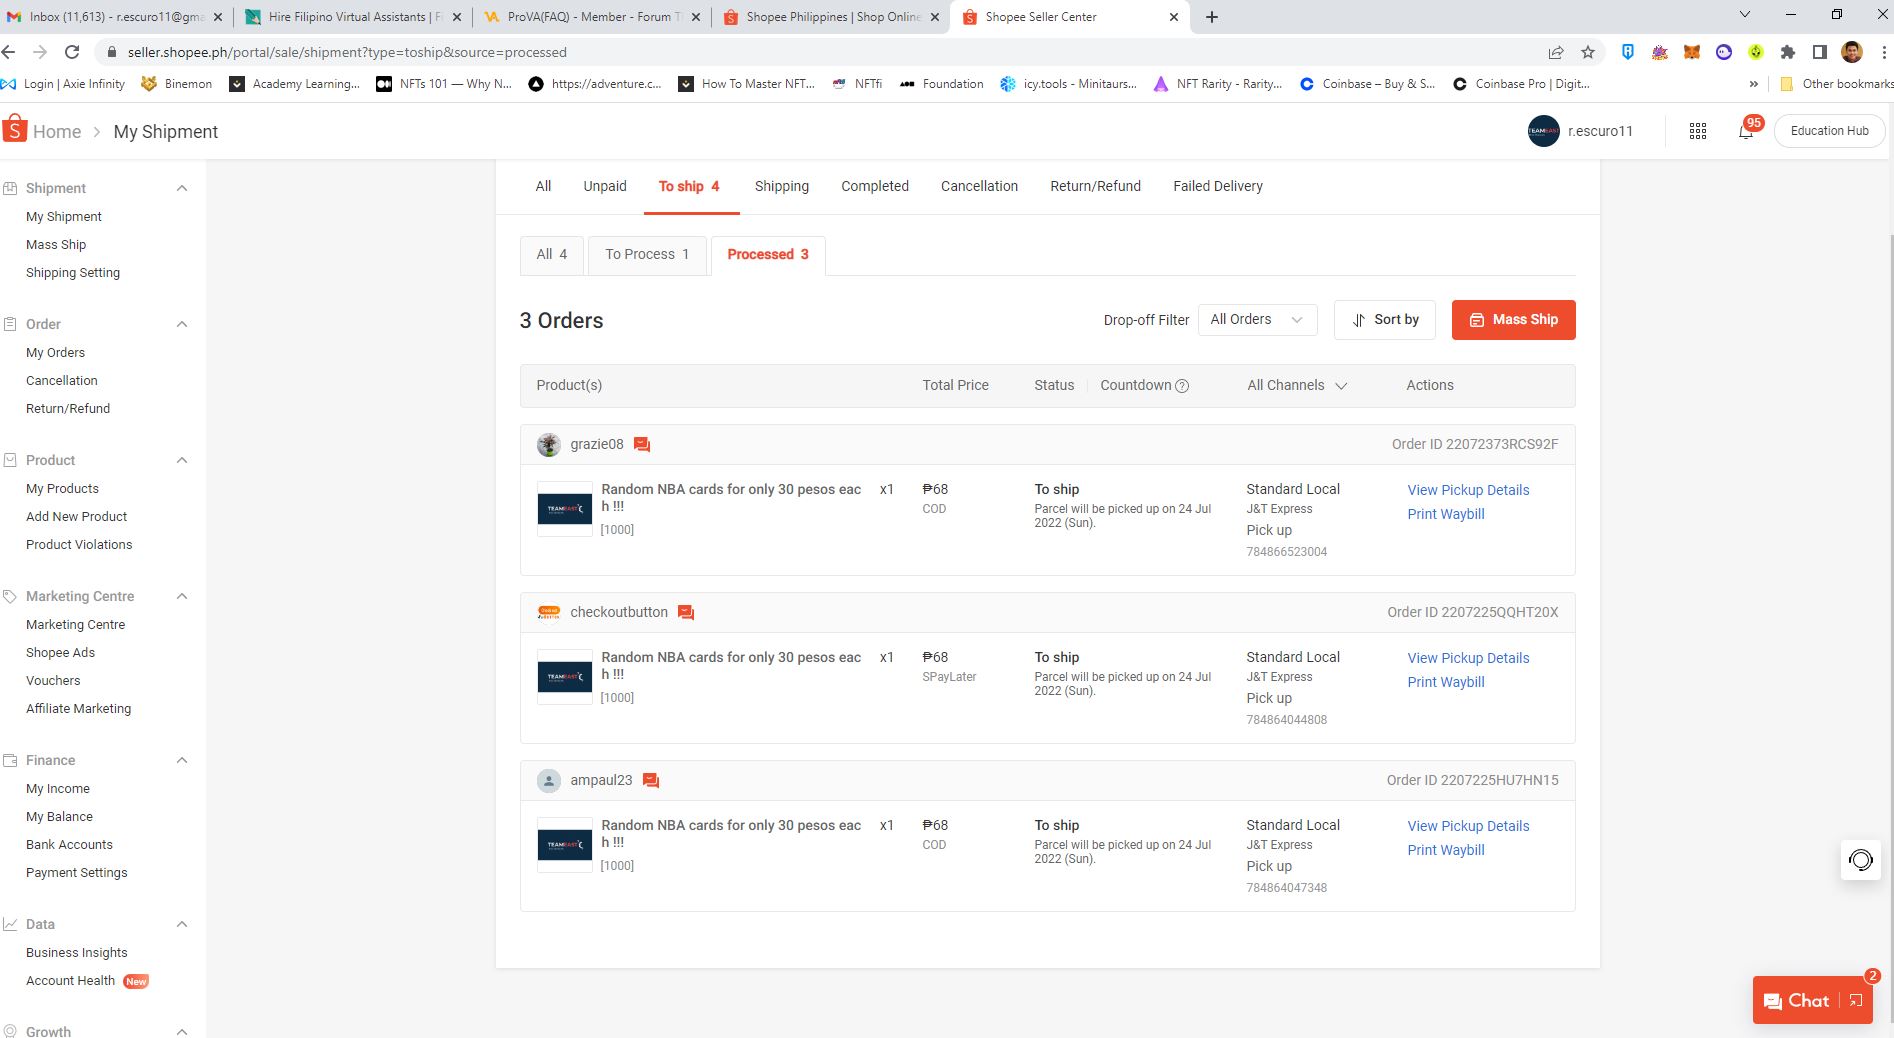Screen dimensions: 1894x1038
Task: Open the All Channels column dropdown
Action: click(1297, 386)
